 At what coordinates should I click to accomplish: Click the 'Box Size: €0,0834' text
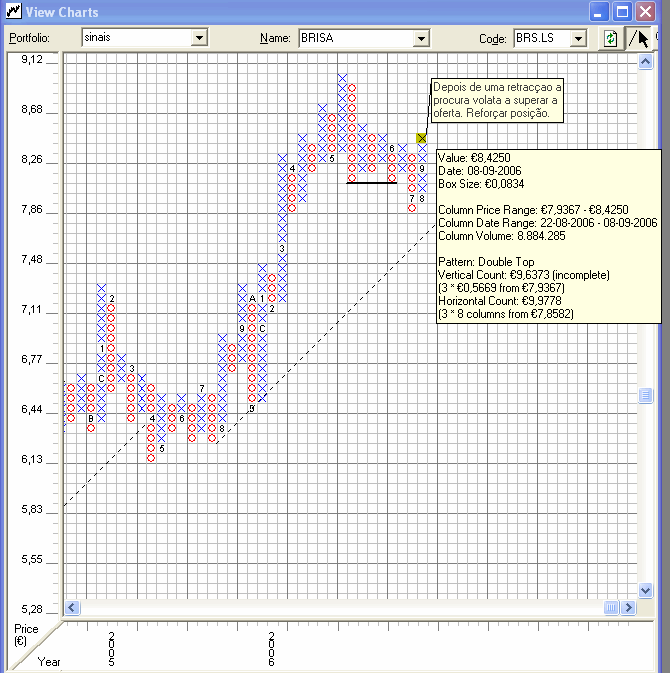pyautogui.click(x=481, y=184)
